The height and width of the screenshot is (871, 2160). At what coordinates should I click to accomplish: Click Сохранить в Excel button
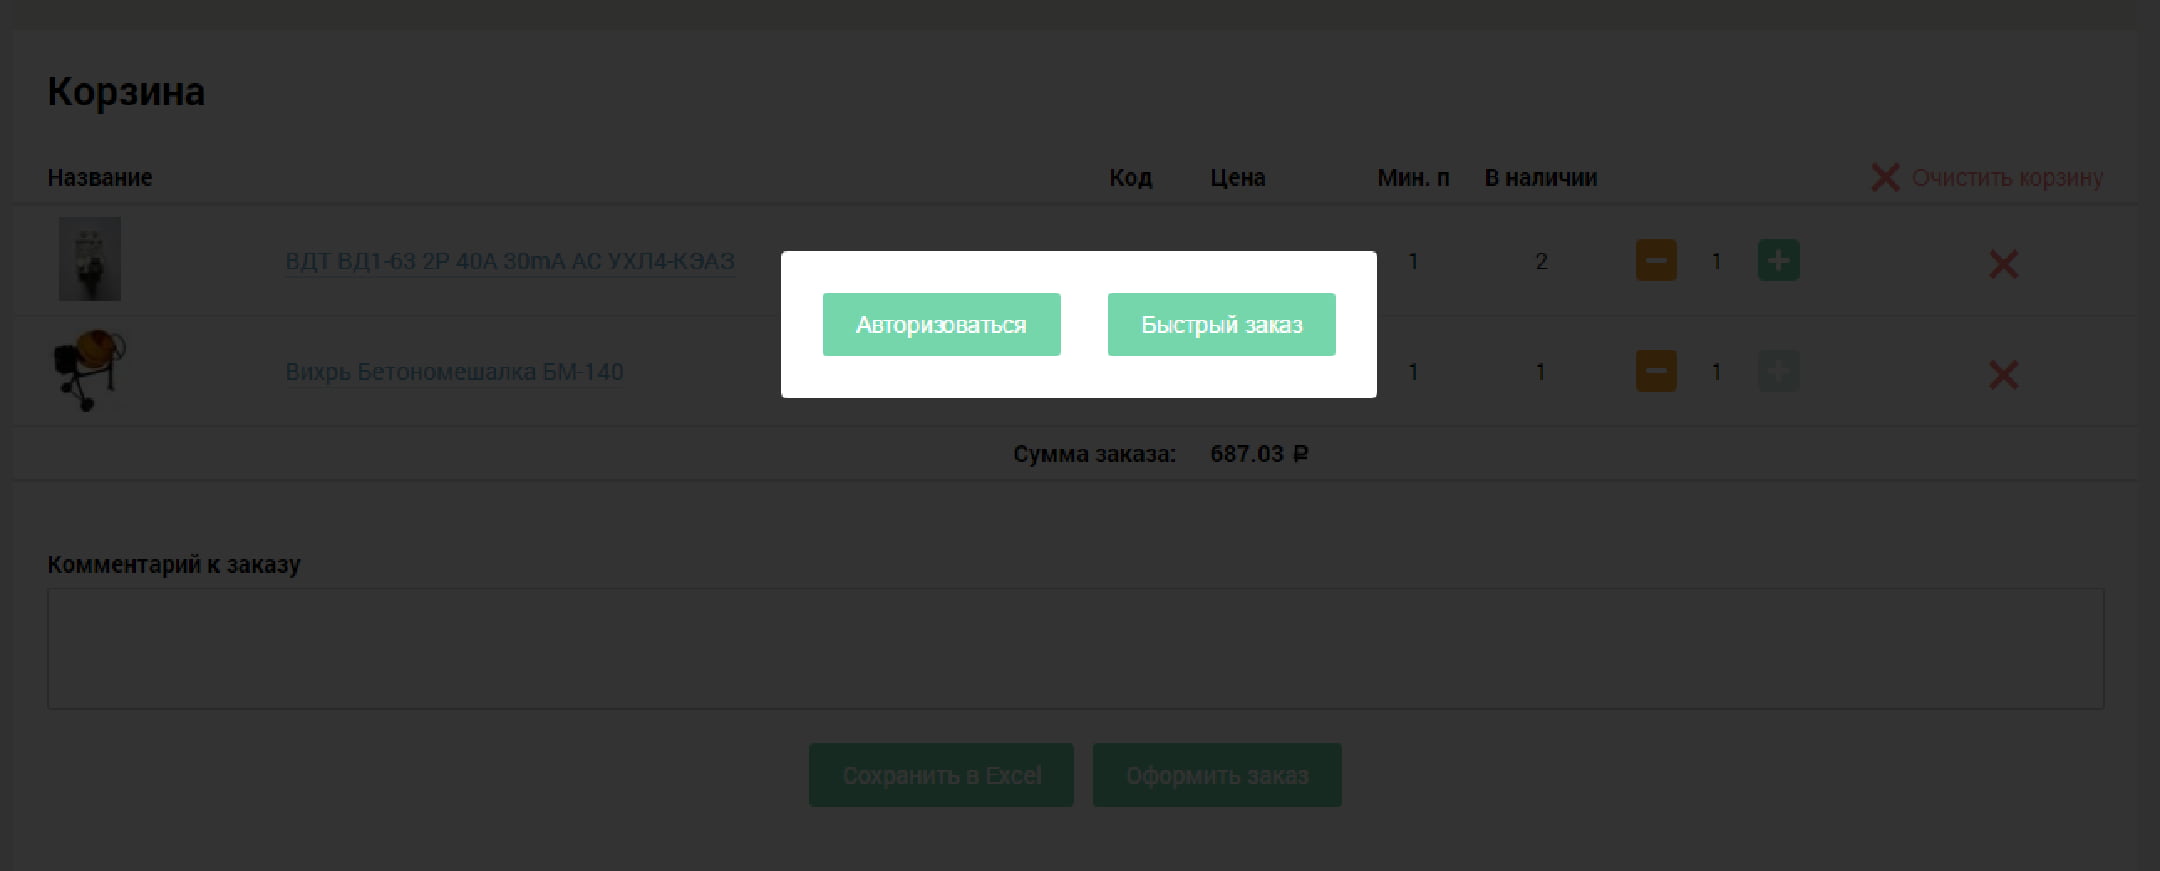(x=941, y=775)
